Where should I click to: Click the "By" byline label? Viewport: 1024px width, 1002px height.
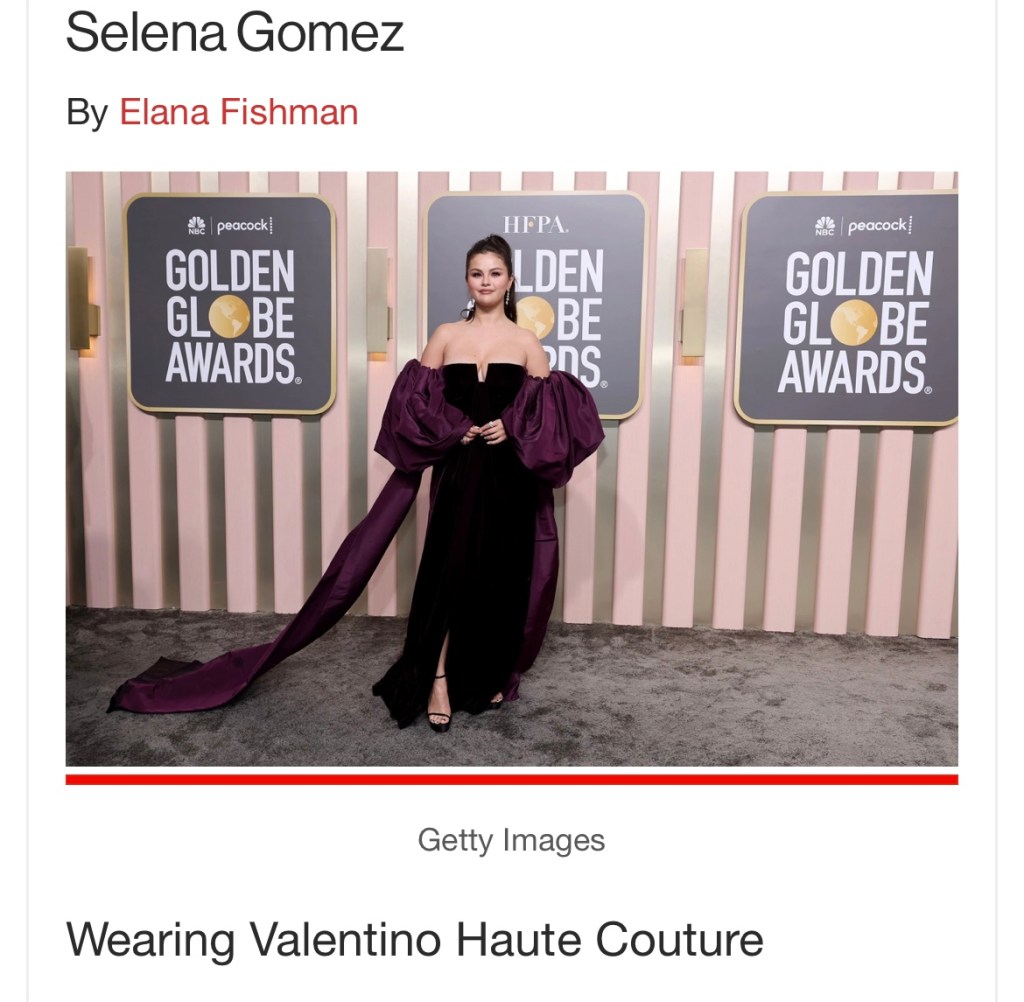coord(87,113)
